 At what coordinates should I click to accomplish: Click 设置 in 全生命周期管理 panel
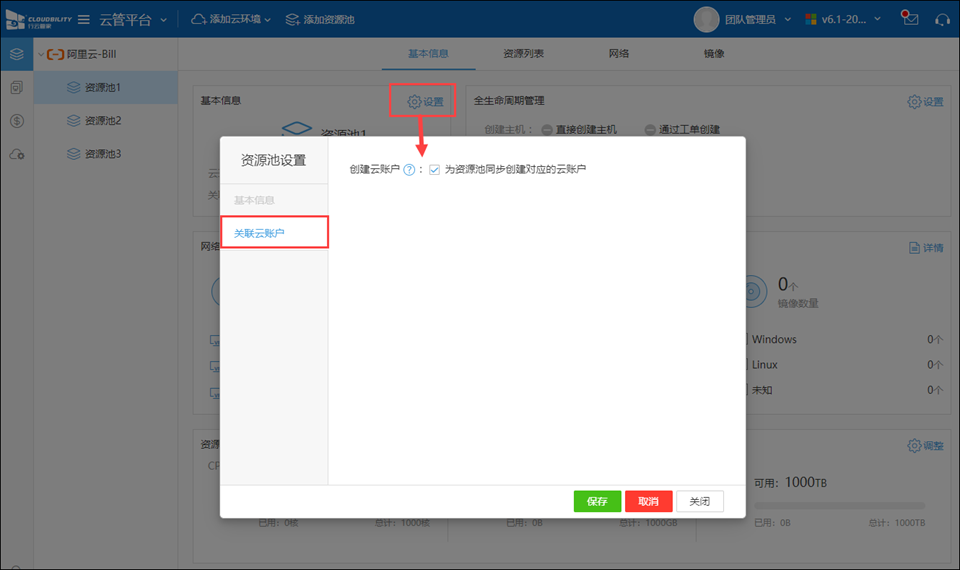pos(925,102)
